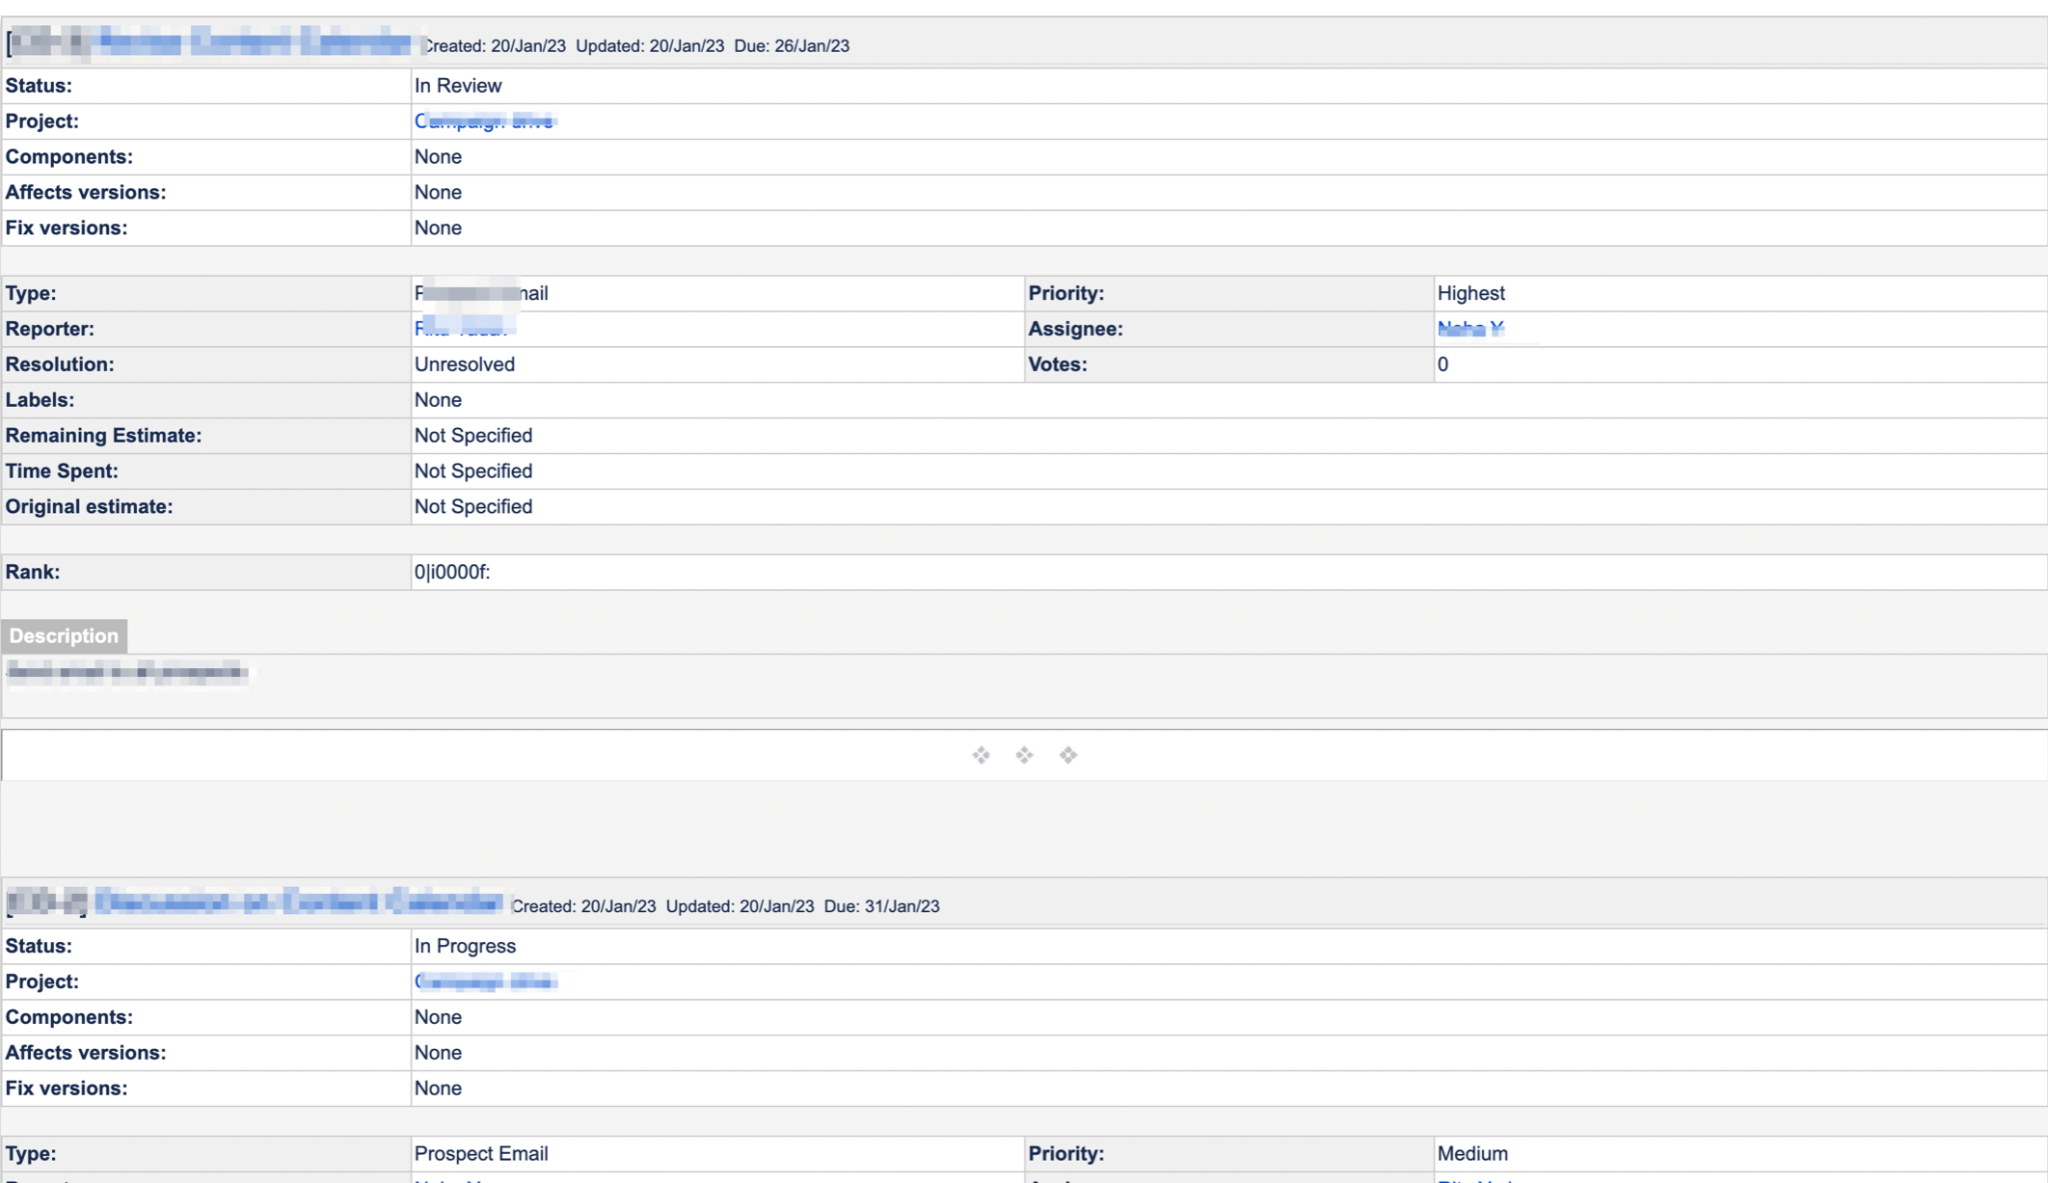Click the right diamond separator icon
Screen dimensions: 2048x1183
[x=1068, y=755]
